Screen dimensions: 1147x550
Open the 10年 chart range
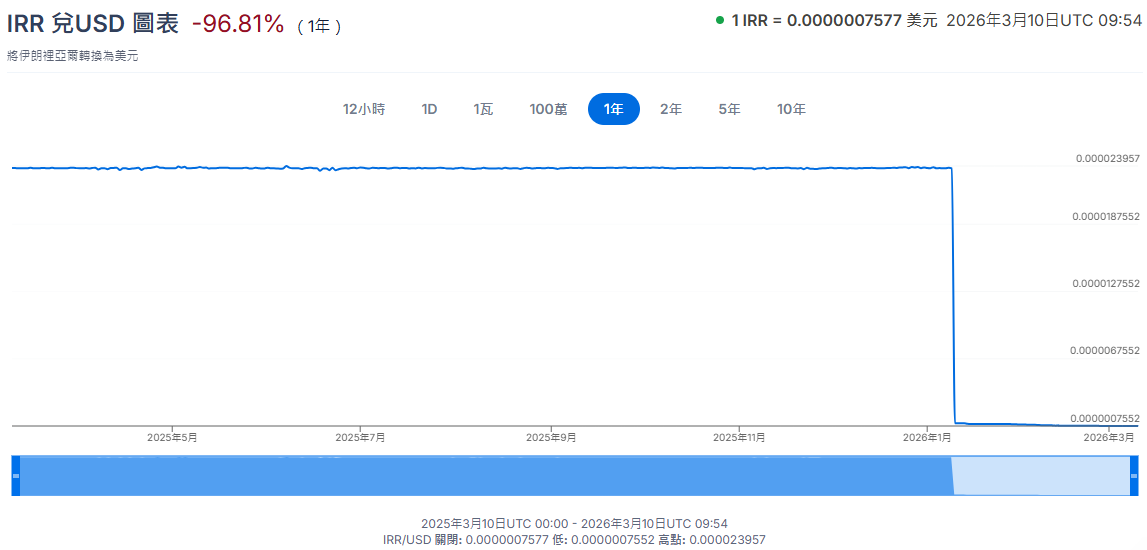pos(791,109)
